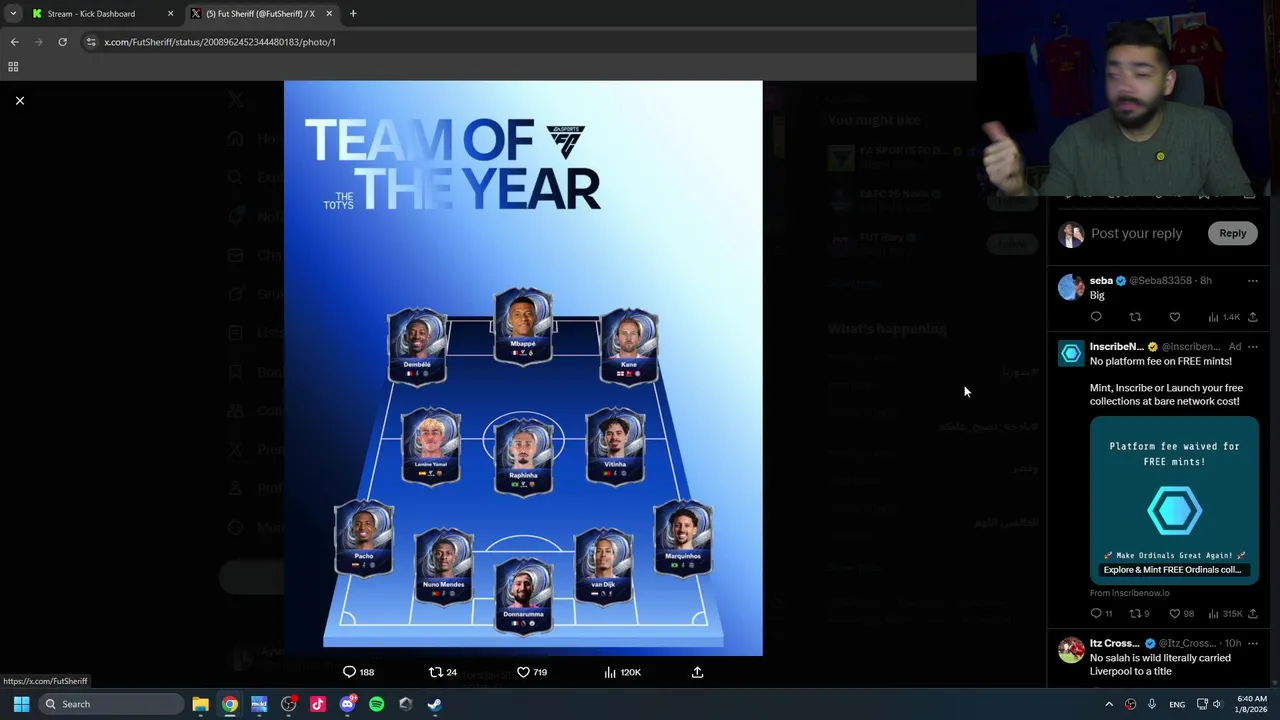Click Itz Cross's profile avatar
This screenshot has height=720, width=1280.
point(1071,651)
